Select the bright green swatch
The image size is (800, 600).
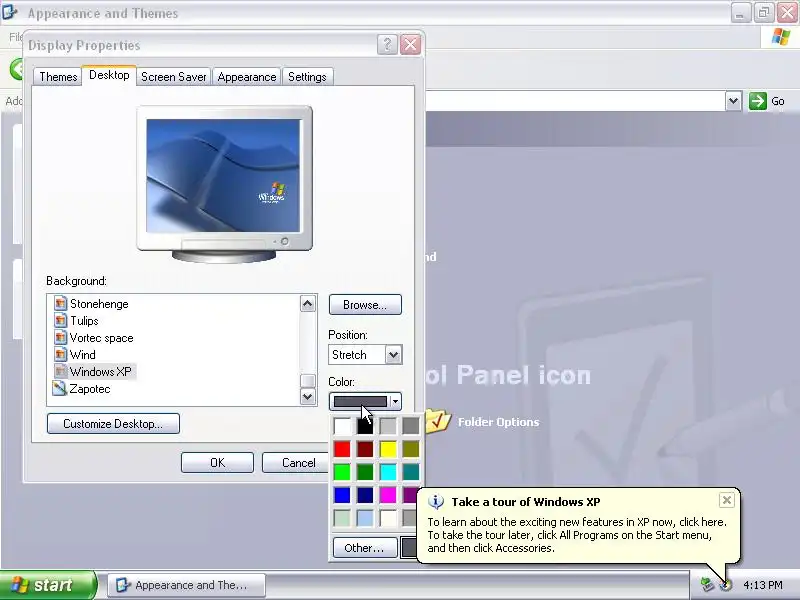click(x=342, y=472)
